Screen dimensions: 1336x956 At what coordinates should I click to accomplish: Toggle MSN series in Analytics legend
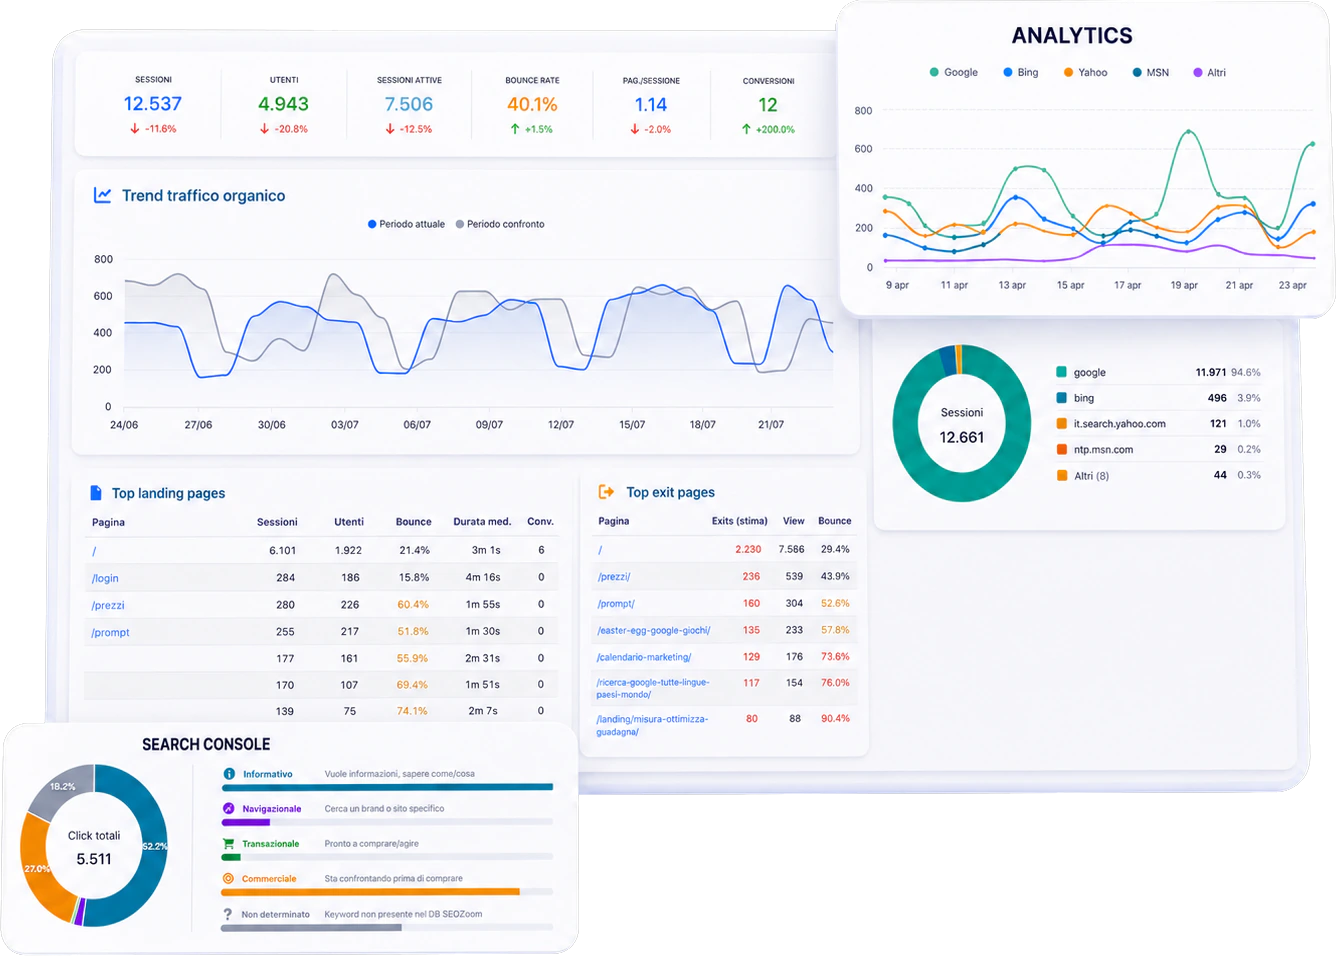(x=1151, y=72)
